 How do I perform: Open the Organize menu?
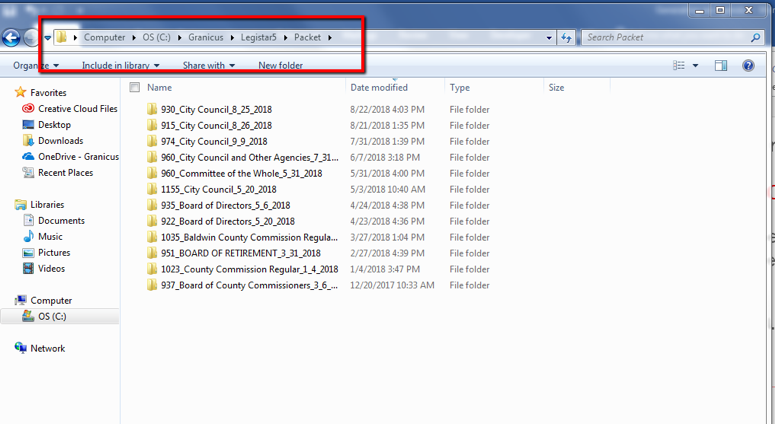point(36,65)
